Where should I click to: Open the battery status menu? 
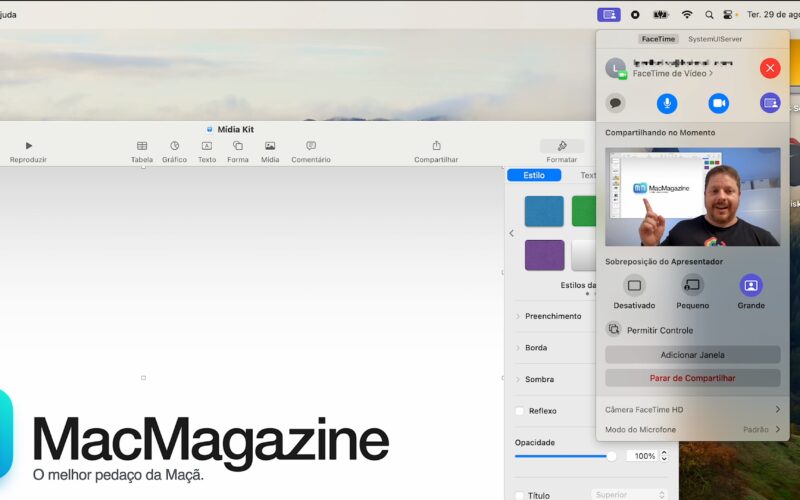pyautogui.click(x=661, y=15)
